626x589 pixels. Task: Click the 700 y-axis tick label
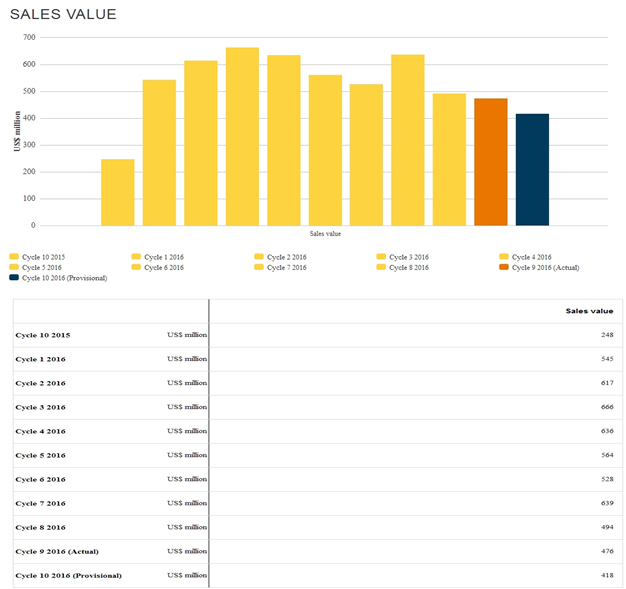pyautogui.click(x=29, y=37)
